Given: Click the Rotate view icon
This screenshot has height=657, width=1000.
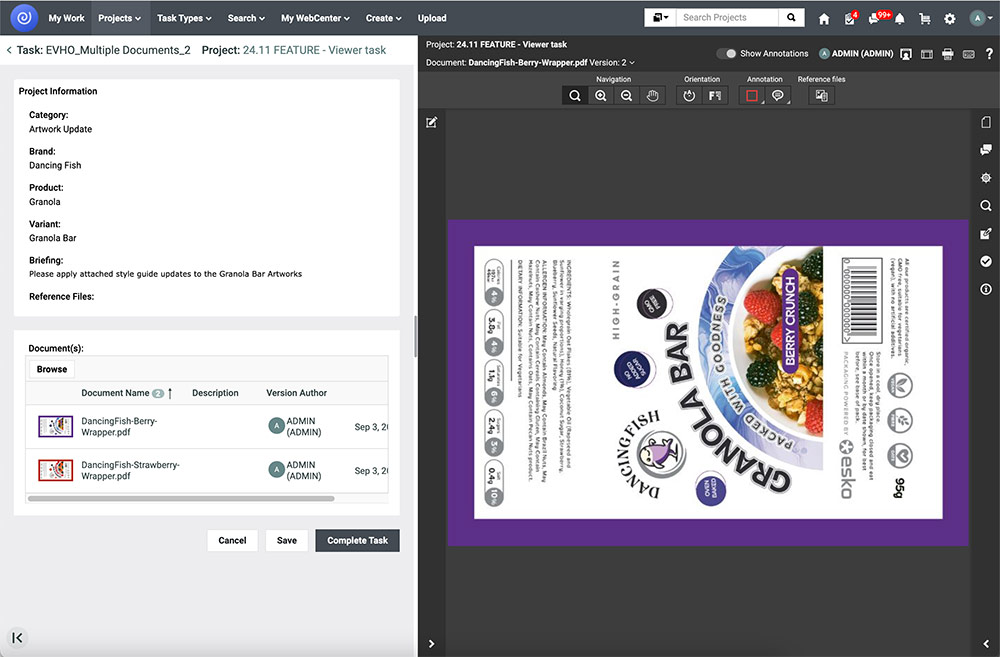Looking at the screenshot, I should pos(689,96).
